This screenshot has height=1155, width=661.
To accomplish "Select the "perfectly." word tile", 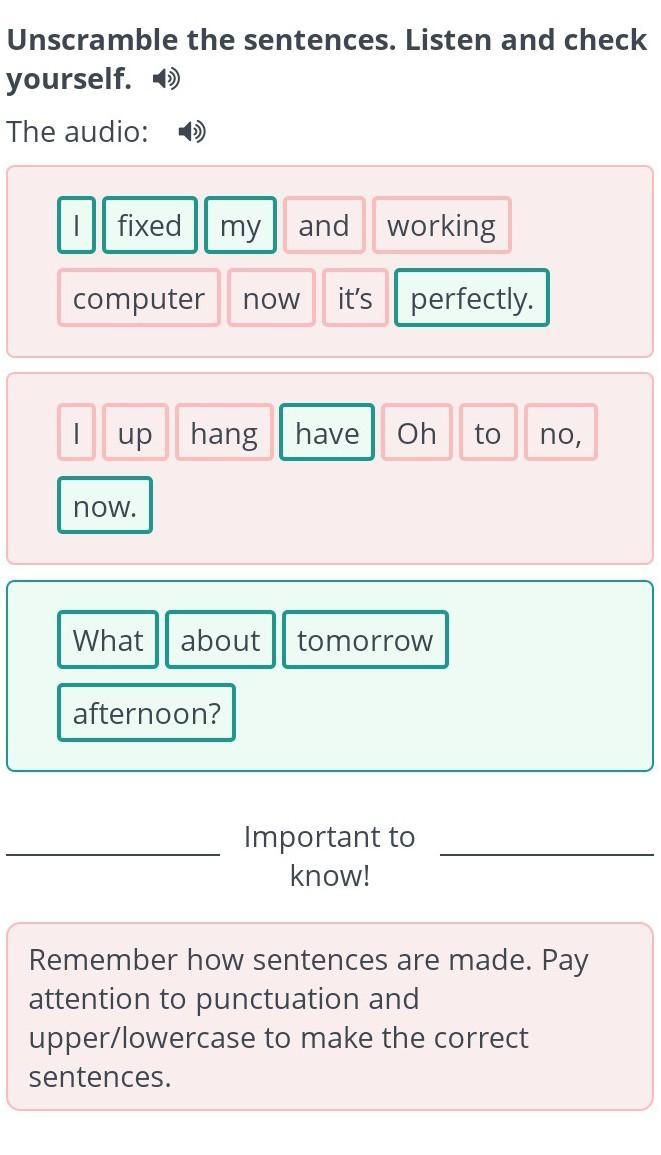I will pyautogui.click(x=472, y=299).
